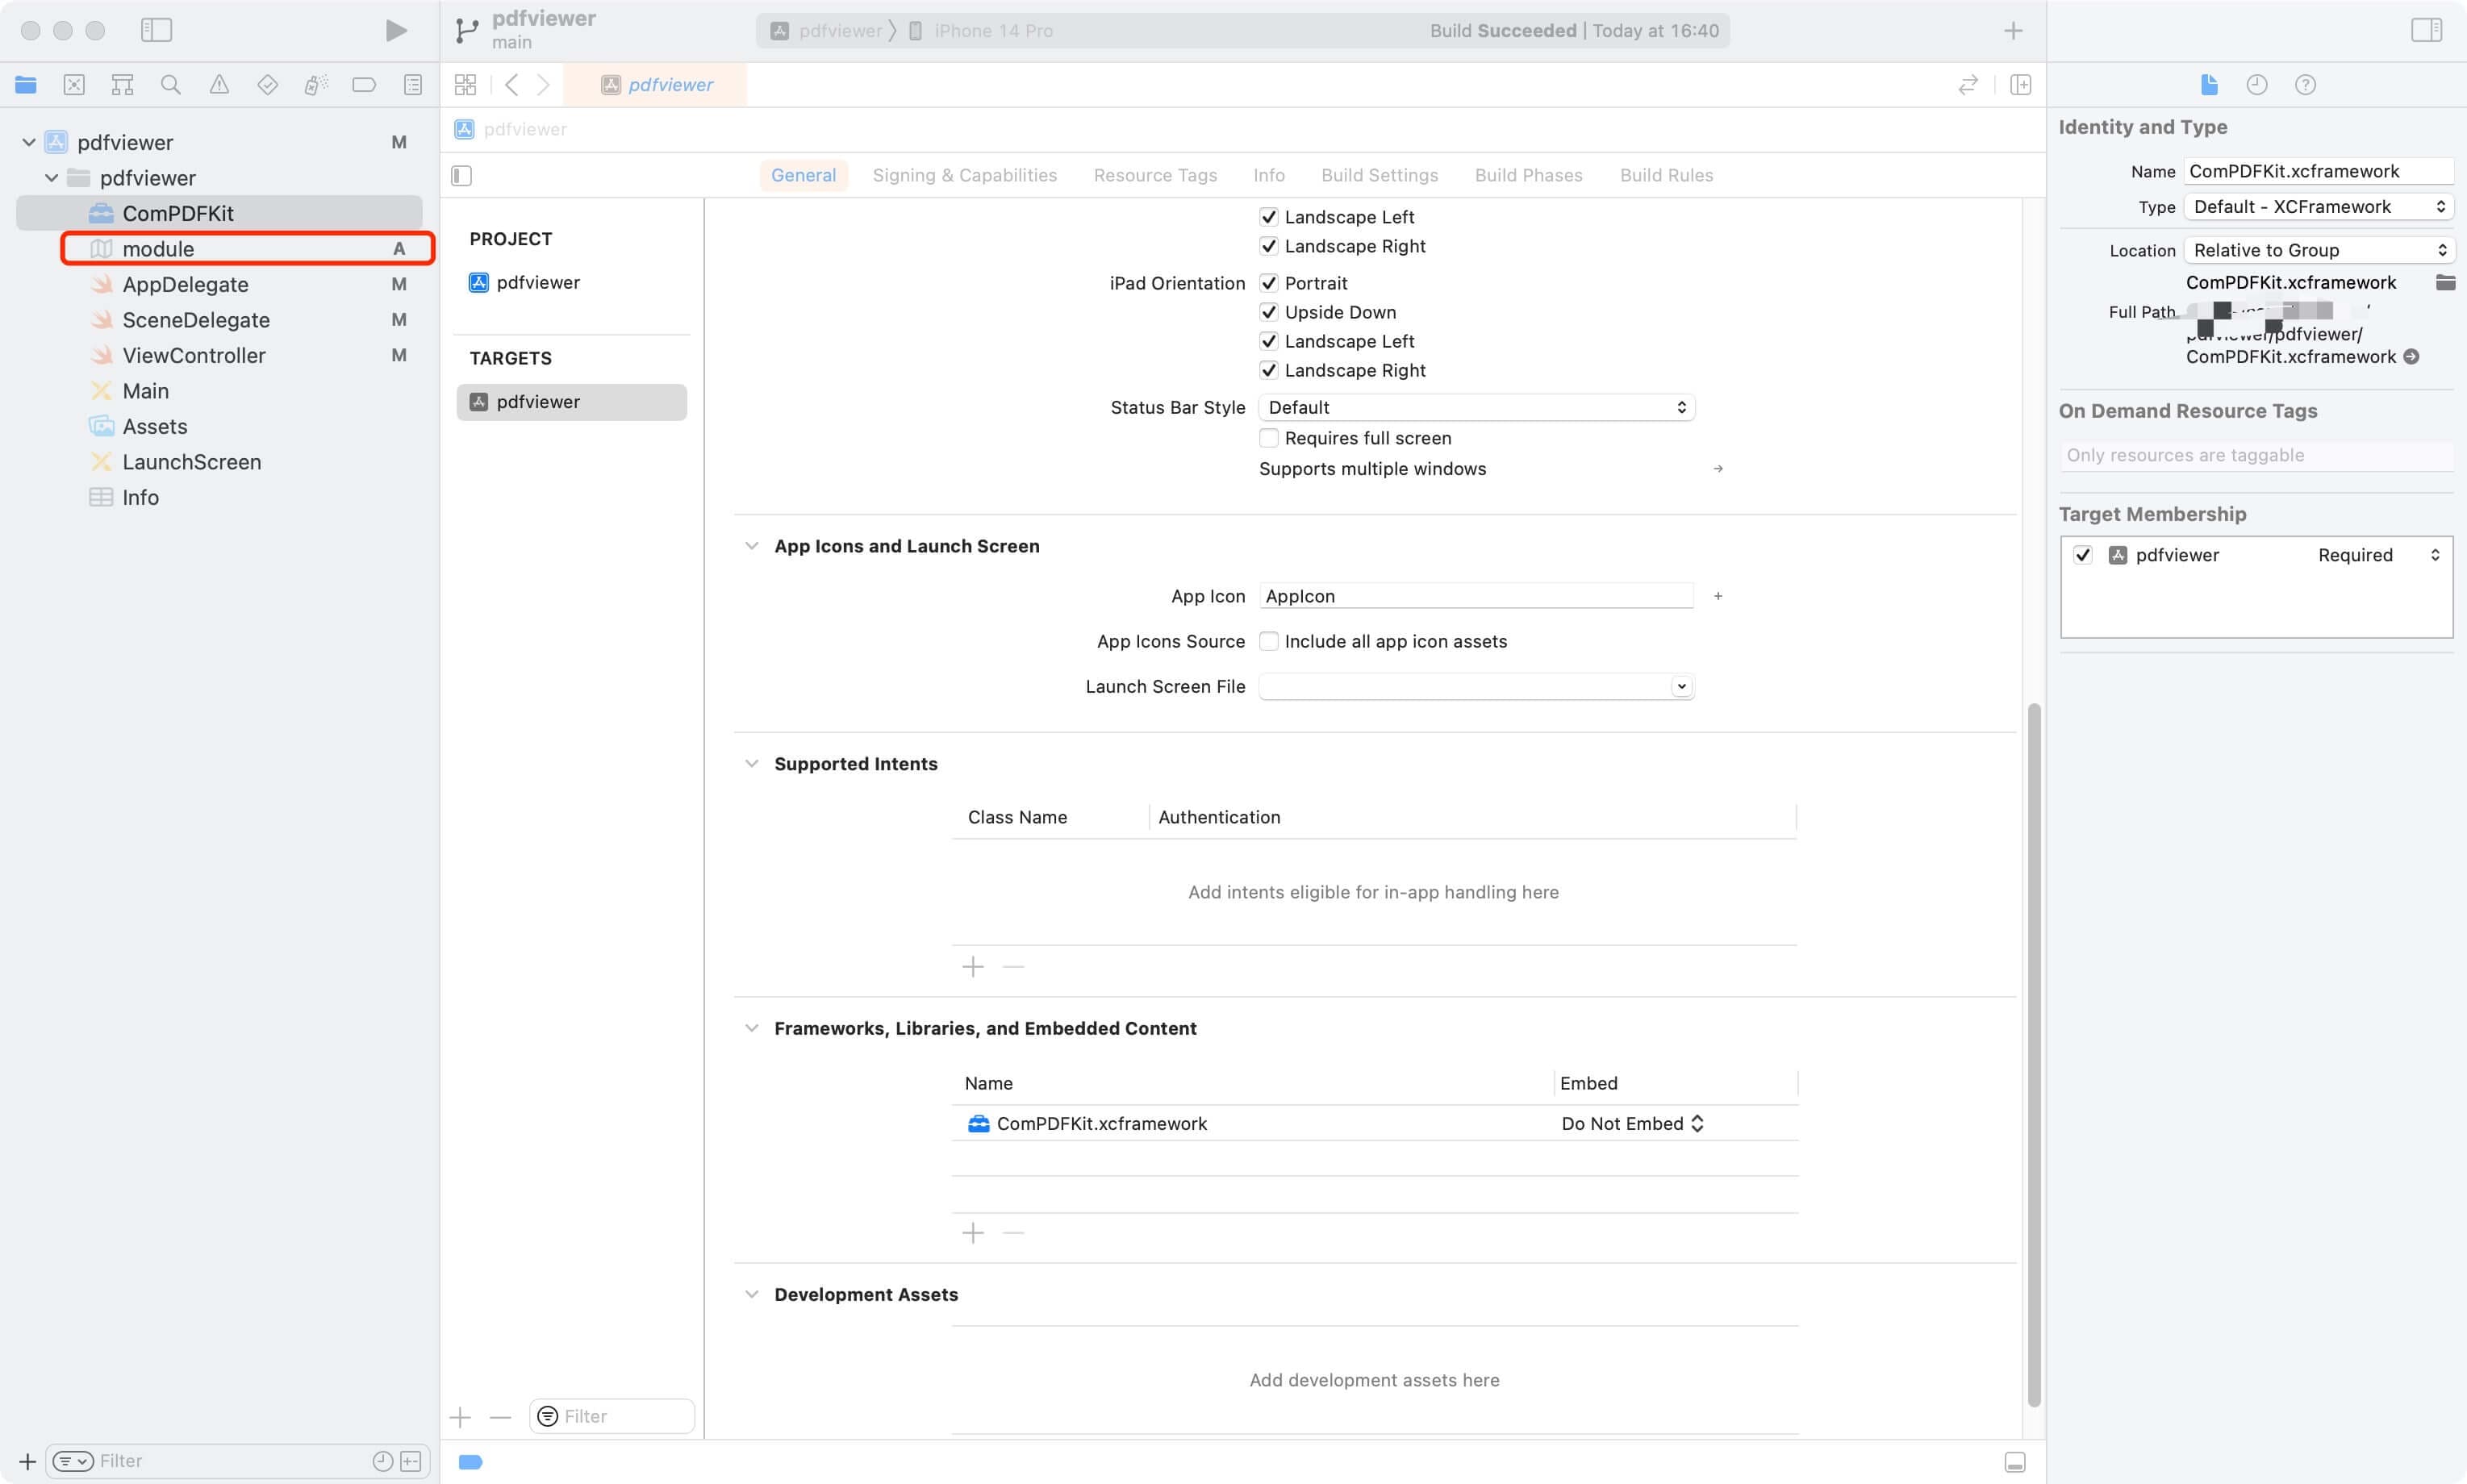Open the Debug navigator icon

(316, 85)
